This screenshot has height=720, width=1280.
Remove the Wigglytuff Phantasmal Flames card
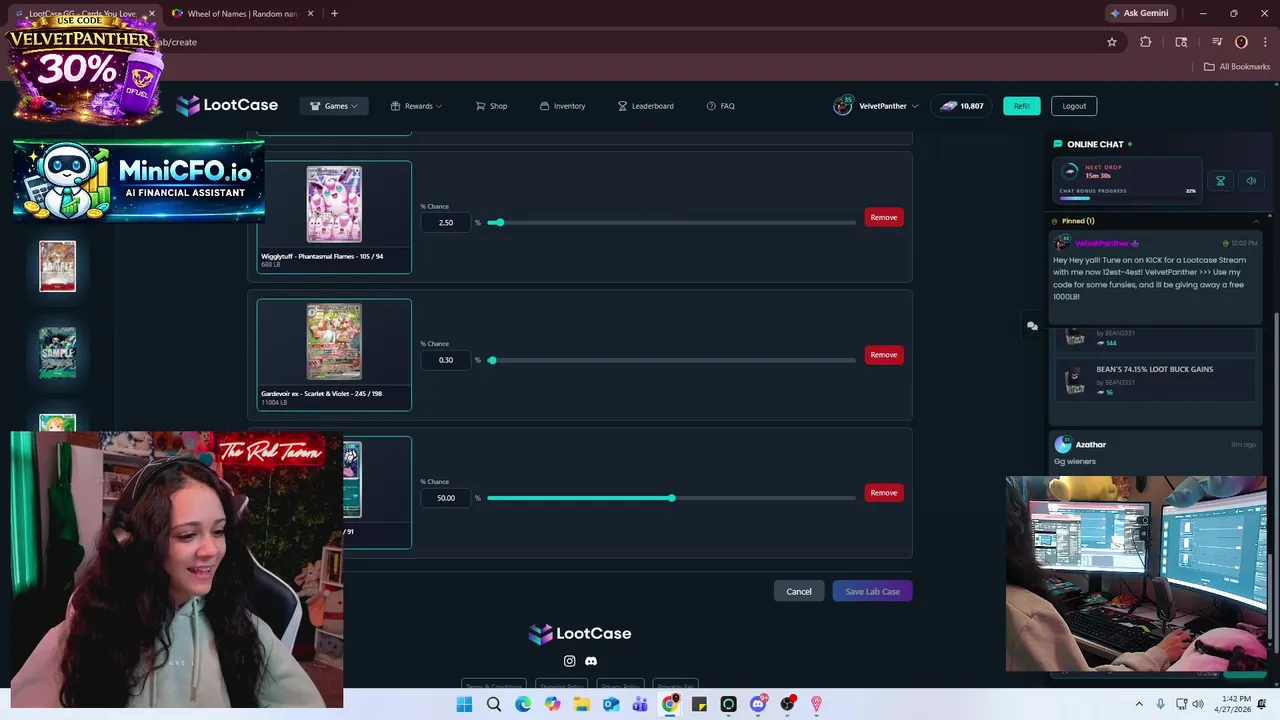(x=883, y=217)
